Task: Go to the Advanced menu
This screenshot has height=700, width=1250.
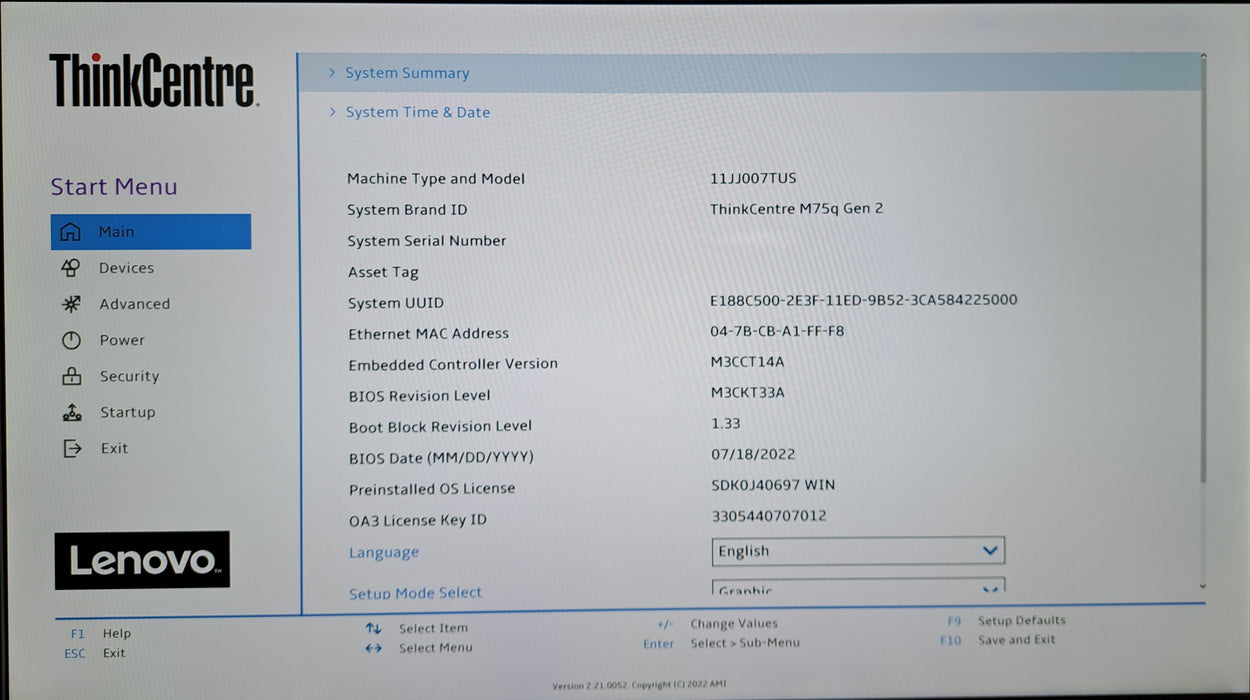Action: [x=134, y=304]
